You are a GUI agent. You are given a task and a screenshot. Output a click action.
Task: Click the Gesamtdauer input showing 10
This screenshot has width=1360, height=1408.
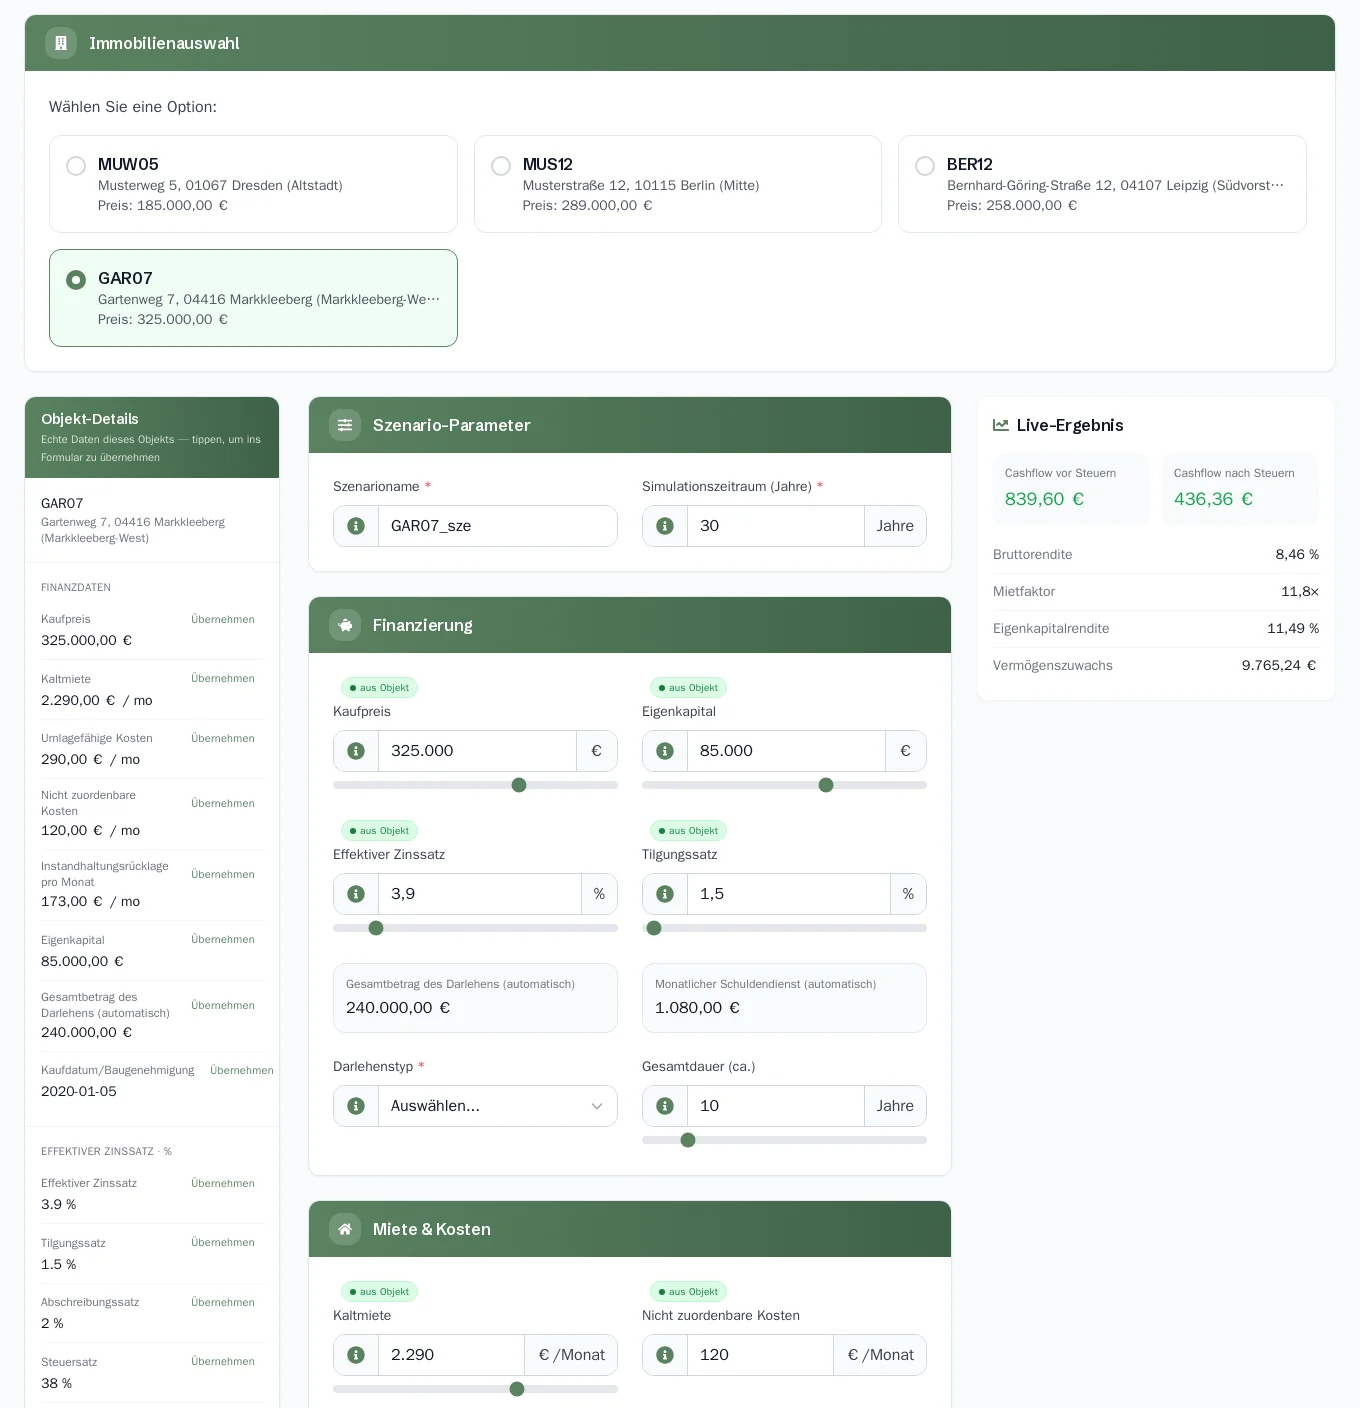coord(776,1106)
